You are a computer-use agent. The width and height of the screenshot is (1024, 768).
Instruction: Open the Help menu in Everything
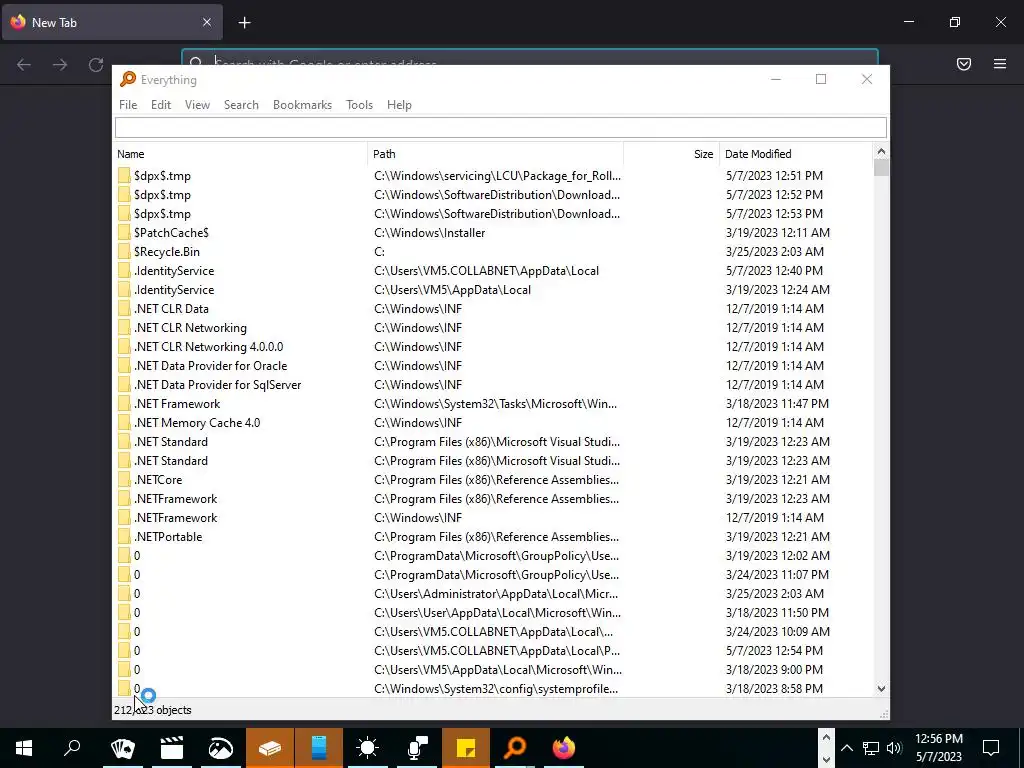[399, 104]
